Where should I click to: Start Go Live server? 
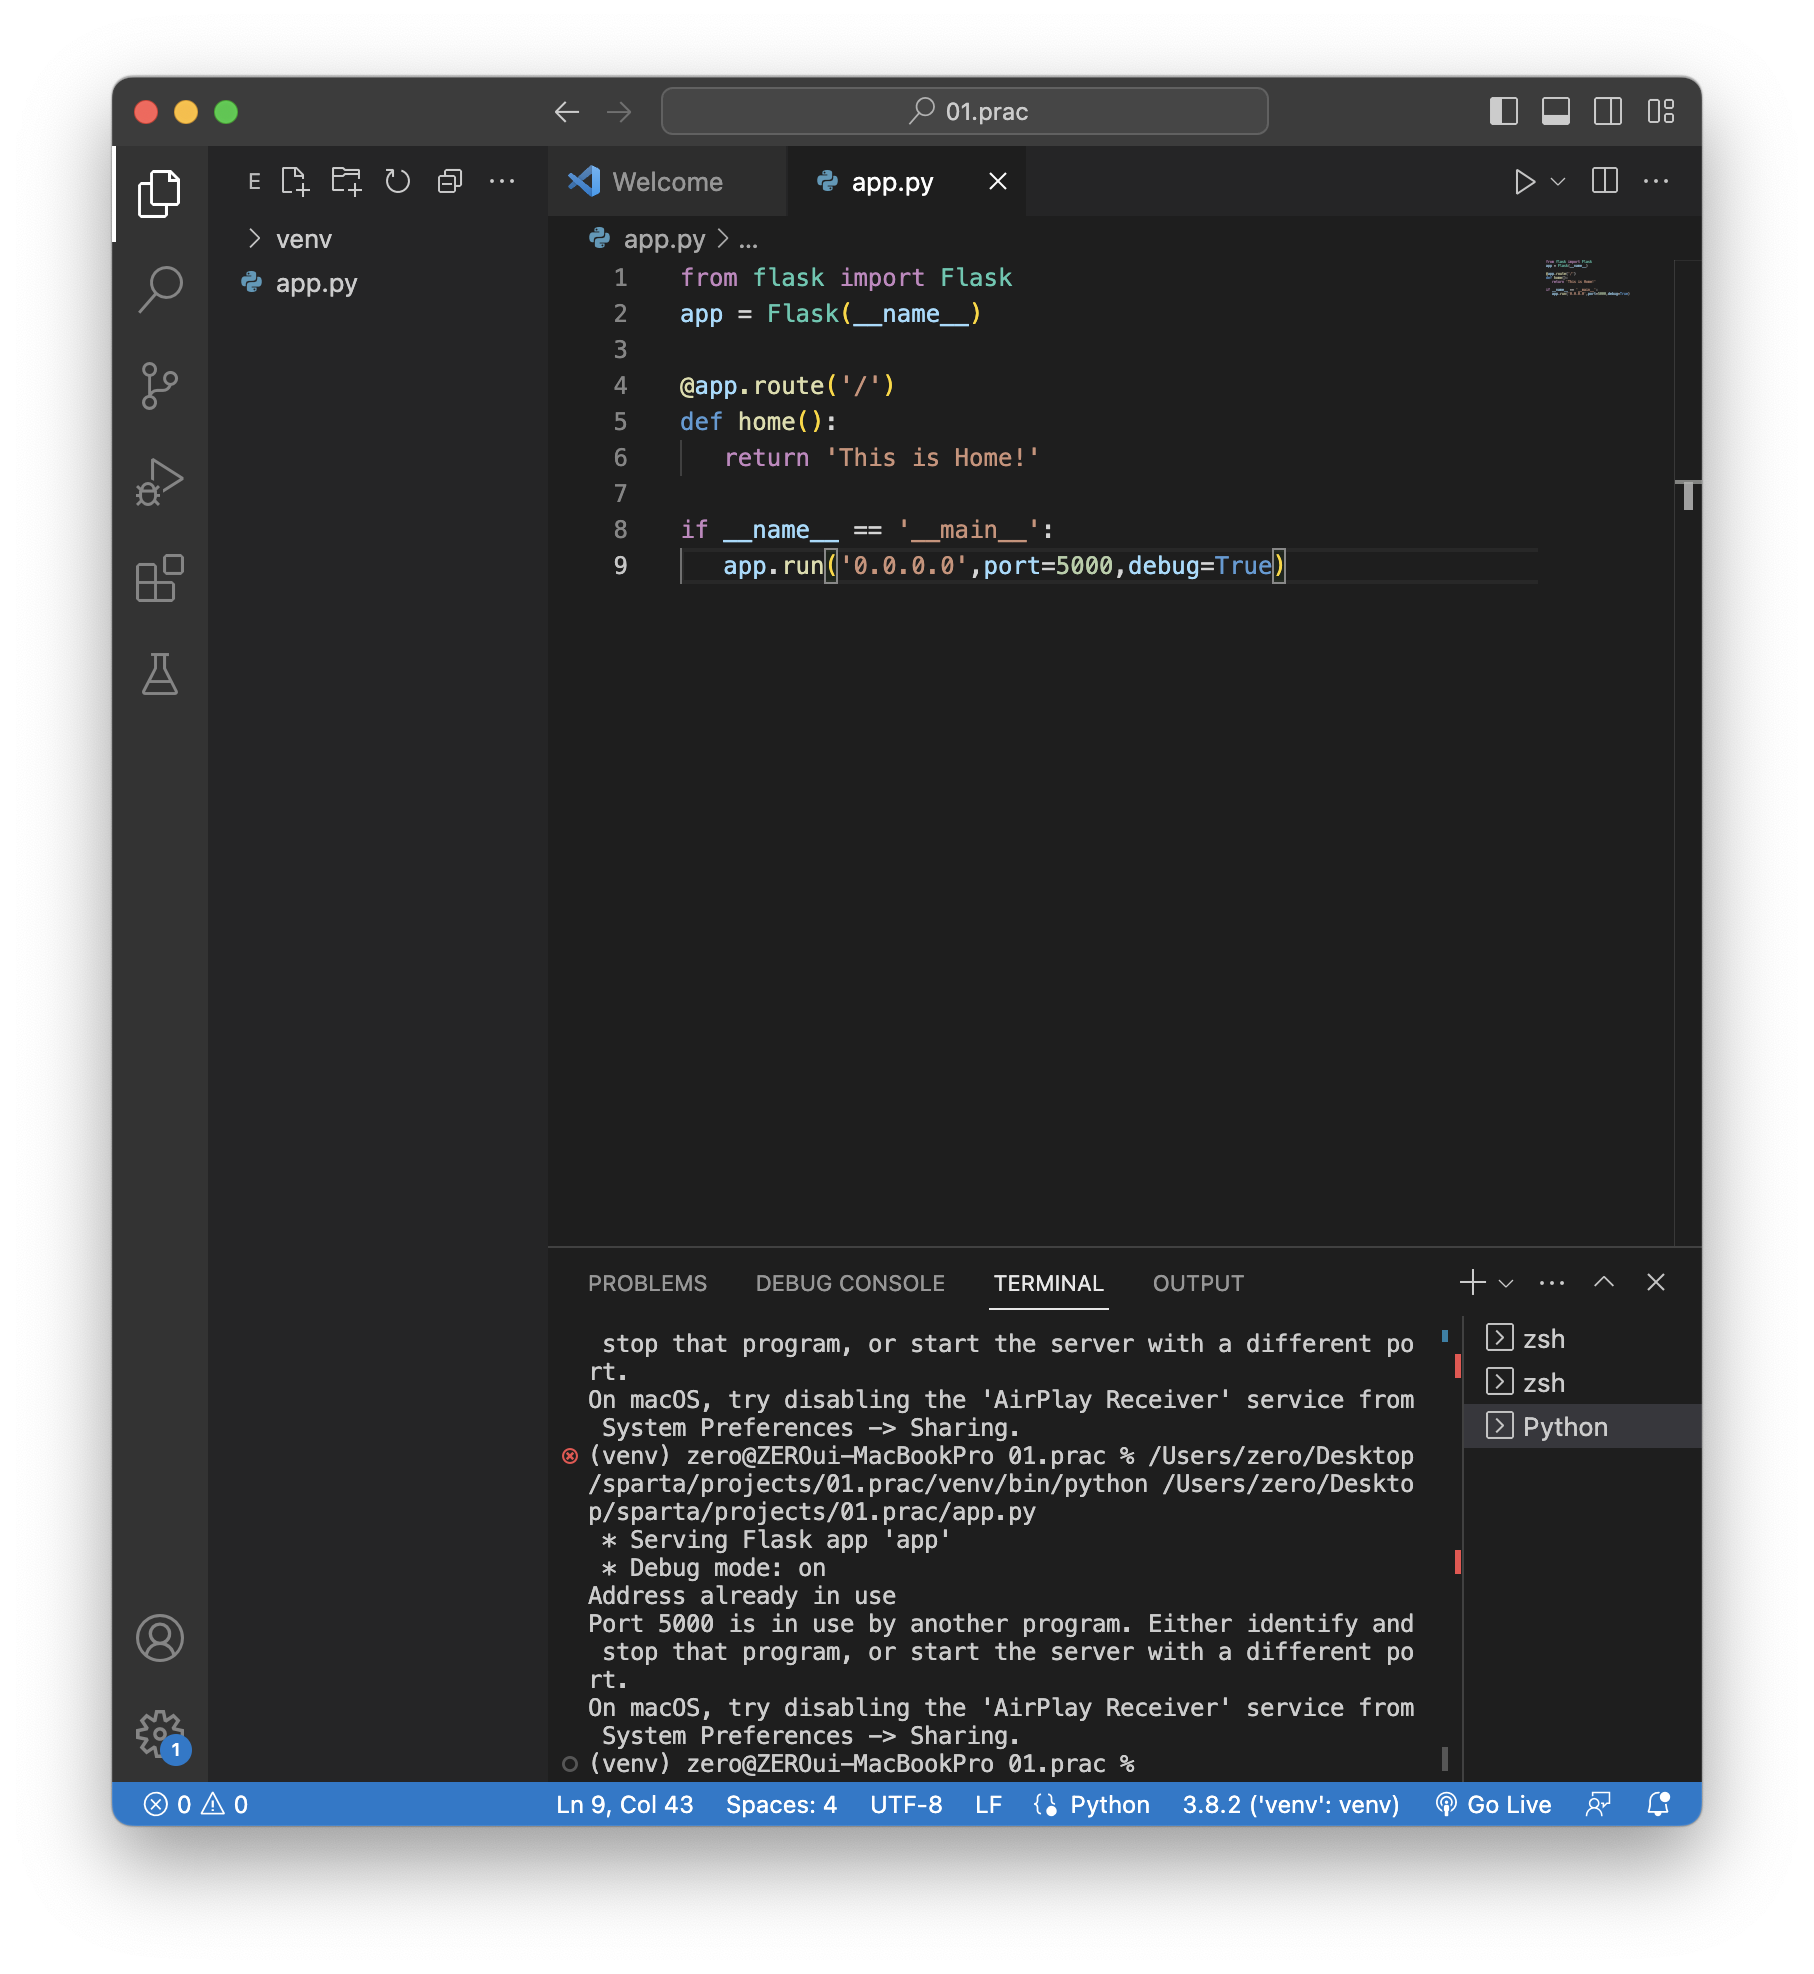1494,1804
